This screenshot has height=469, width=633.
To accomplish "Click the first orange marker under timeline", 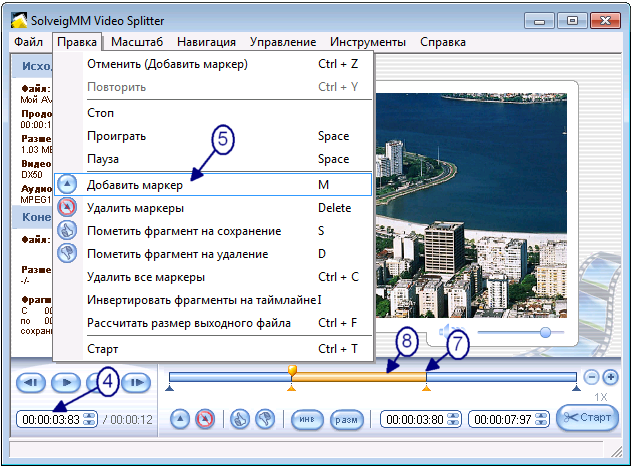I will coord(291,388).
